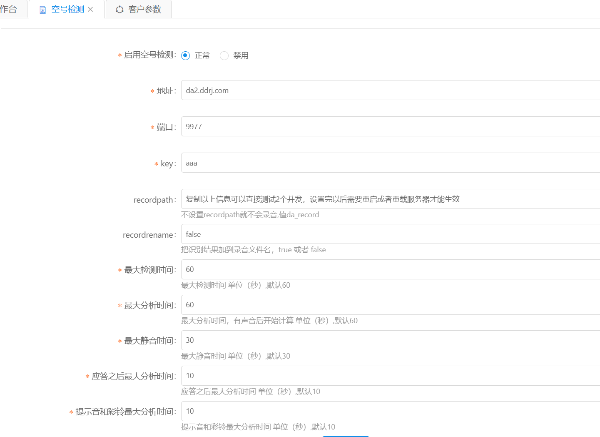Close the 空号检测 tab

[91, 9]
